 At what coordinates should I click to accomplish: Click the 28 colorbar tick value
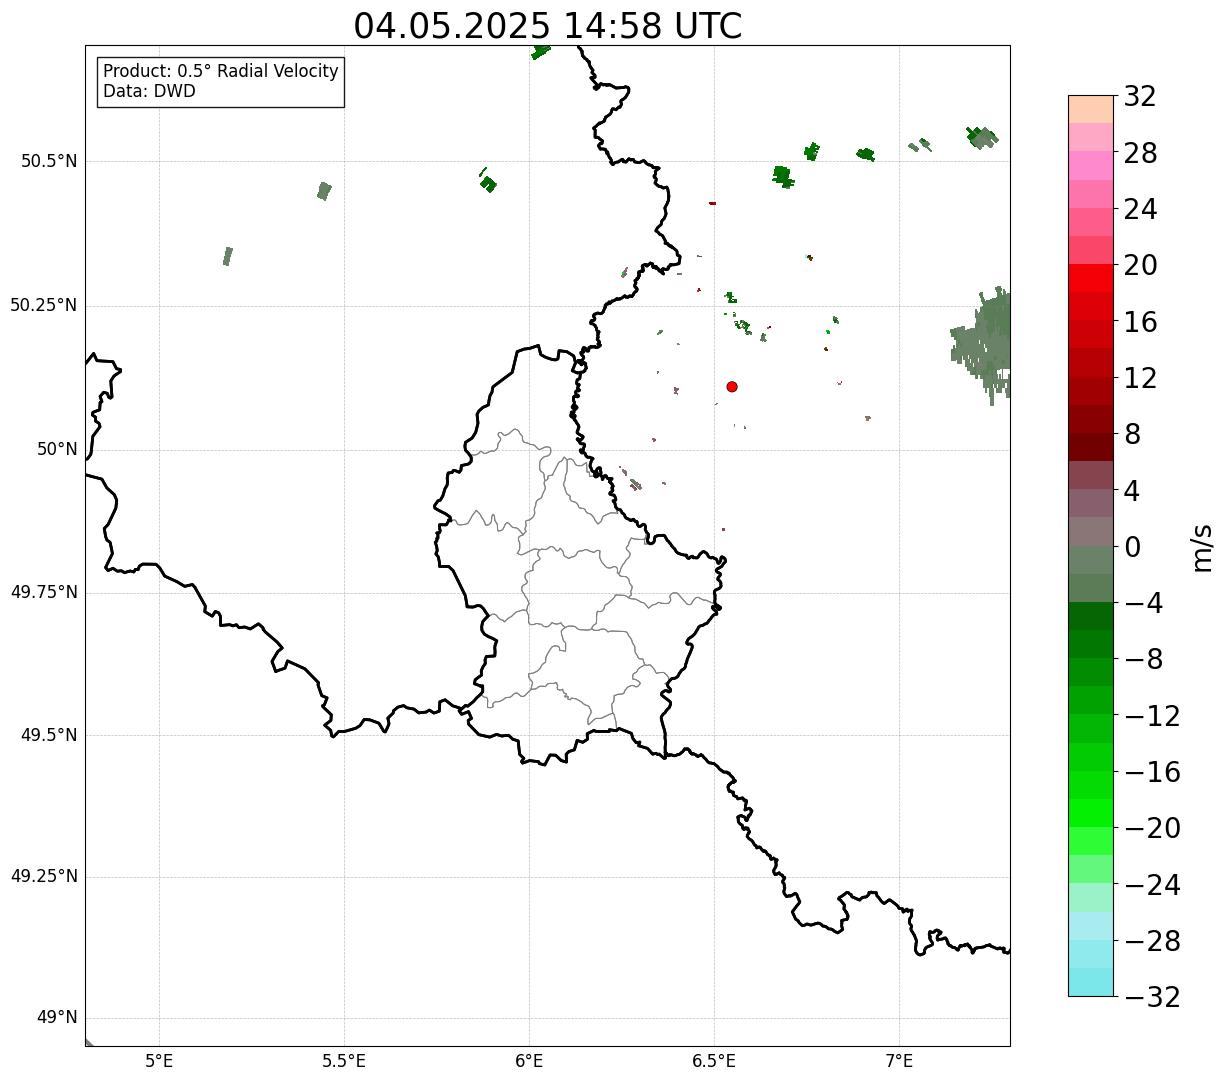[x=1140, y=153]
